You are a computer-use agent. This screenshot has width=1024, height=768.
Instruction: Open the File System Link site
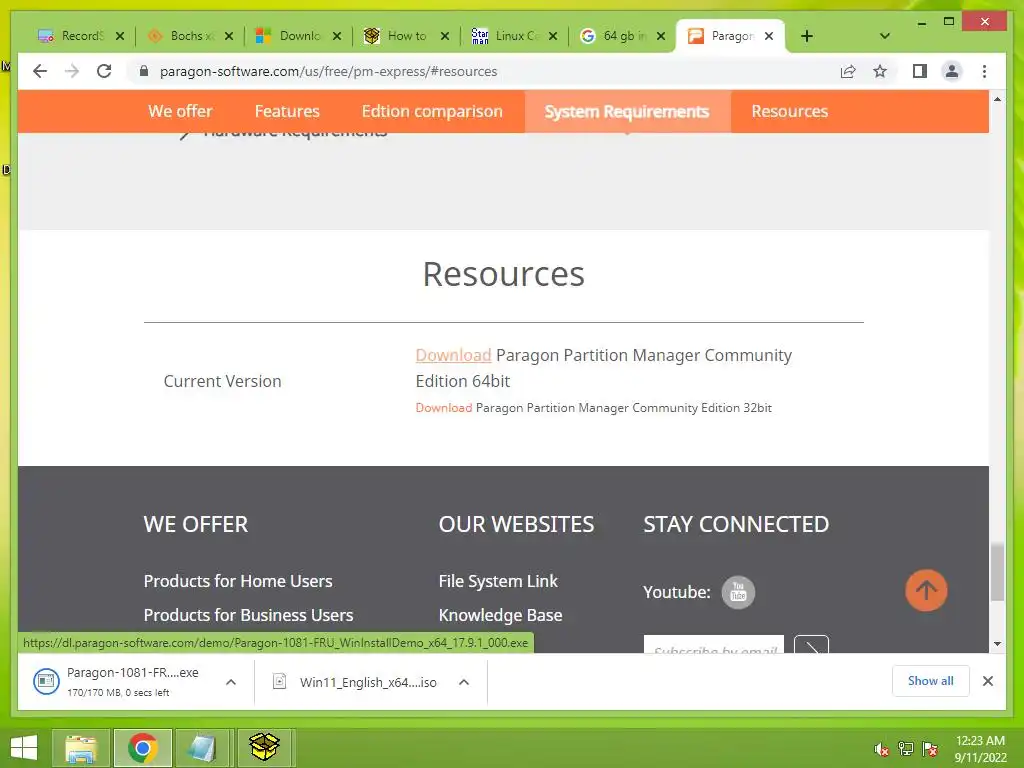click(498, 581)
